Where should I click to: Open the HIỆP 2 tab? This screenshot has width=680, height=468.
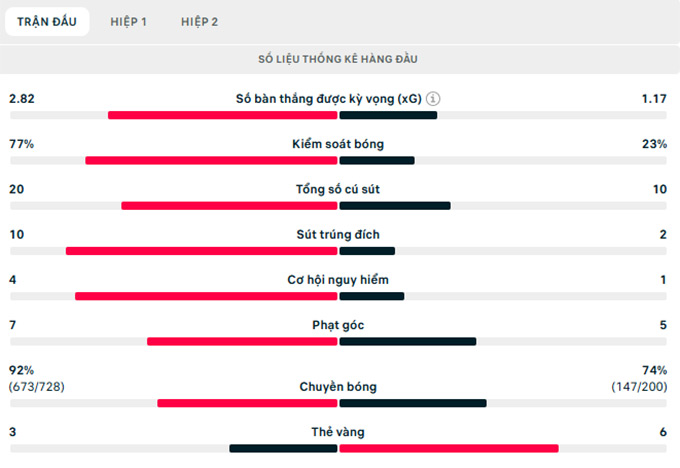pos(200,21)
